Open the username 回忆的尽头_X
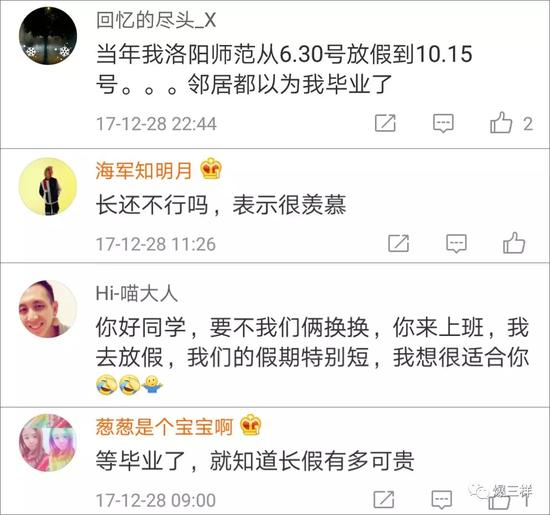 (x=156, y=20)
